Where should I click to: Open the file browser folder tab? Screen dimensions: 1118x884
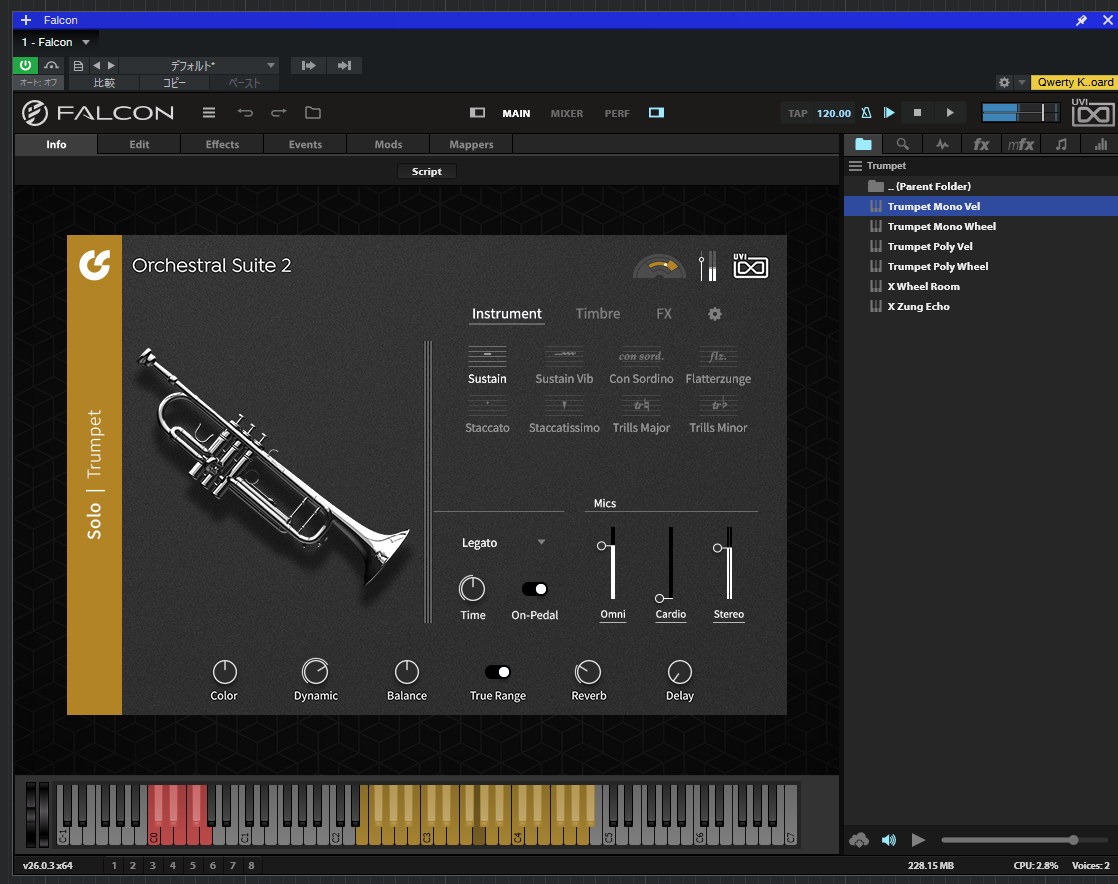click(863, 144)
